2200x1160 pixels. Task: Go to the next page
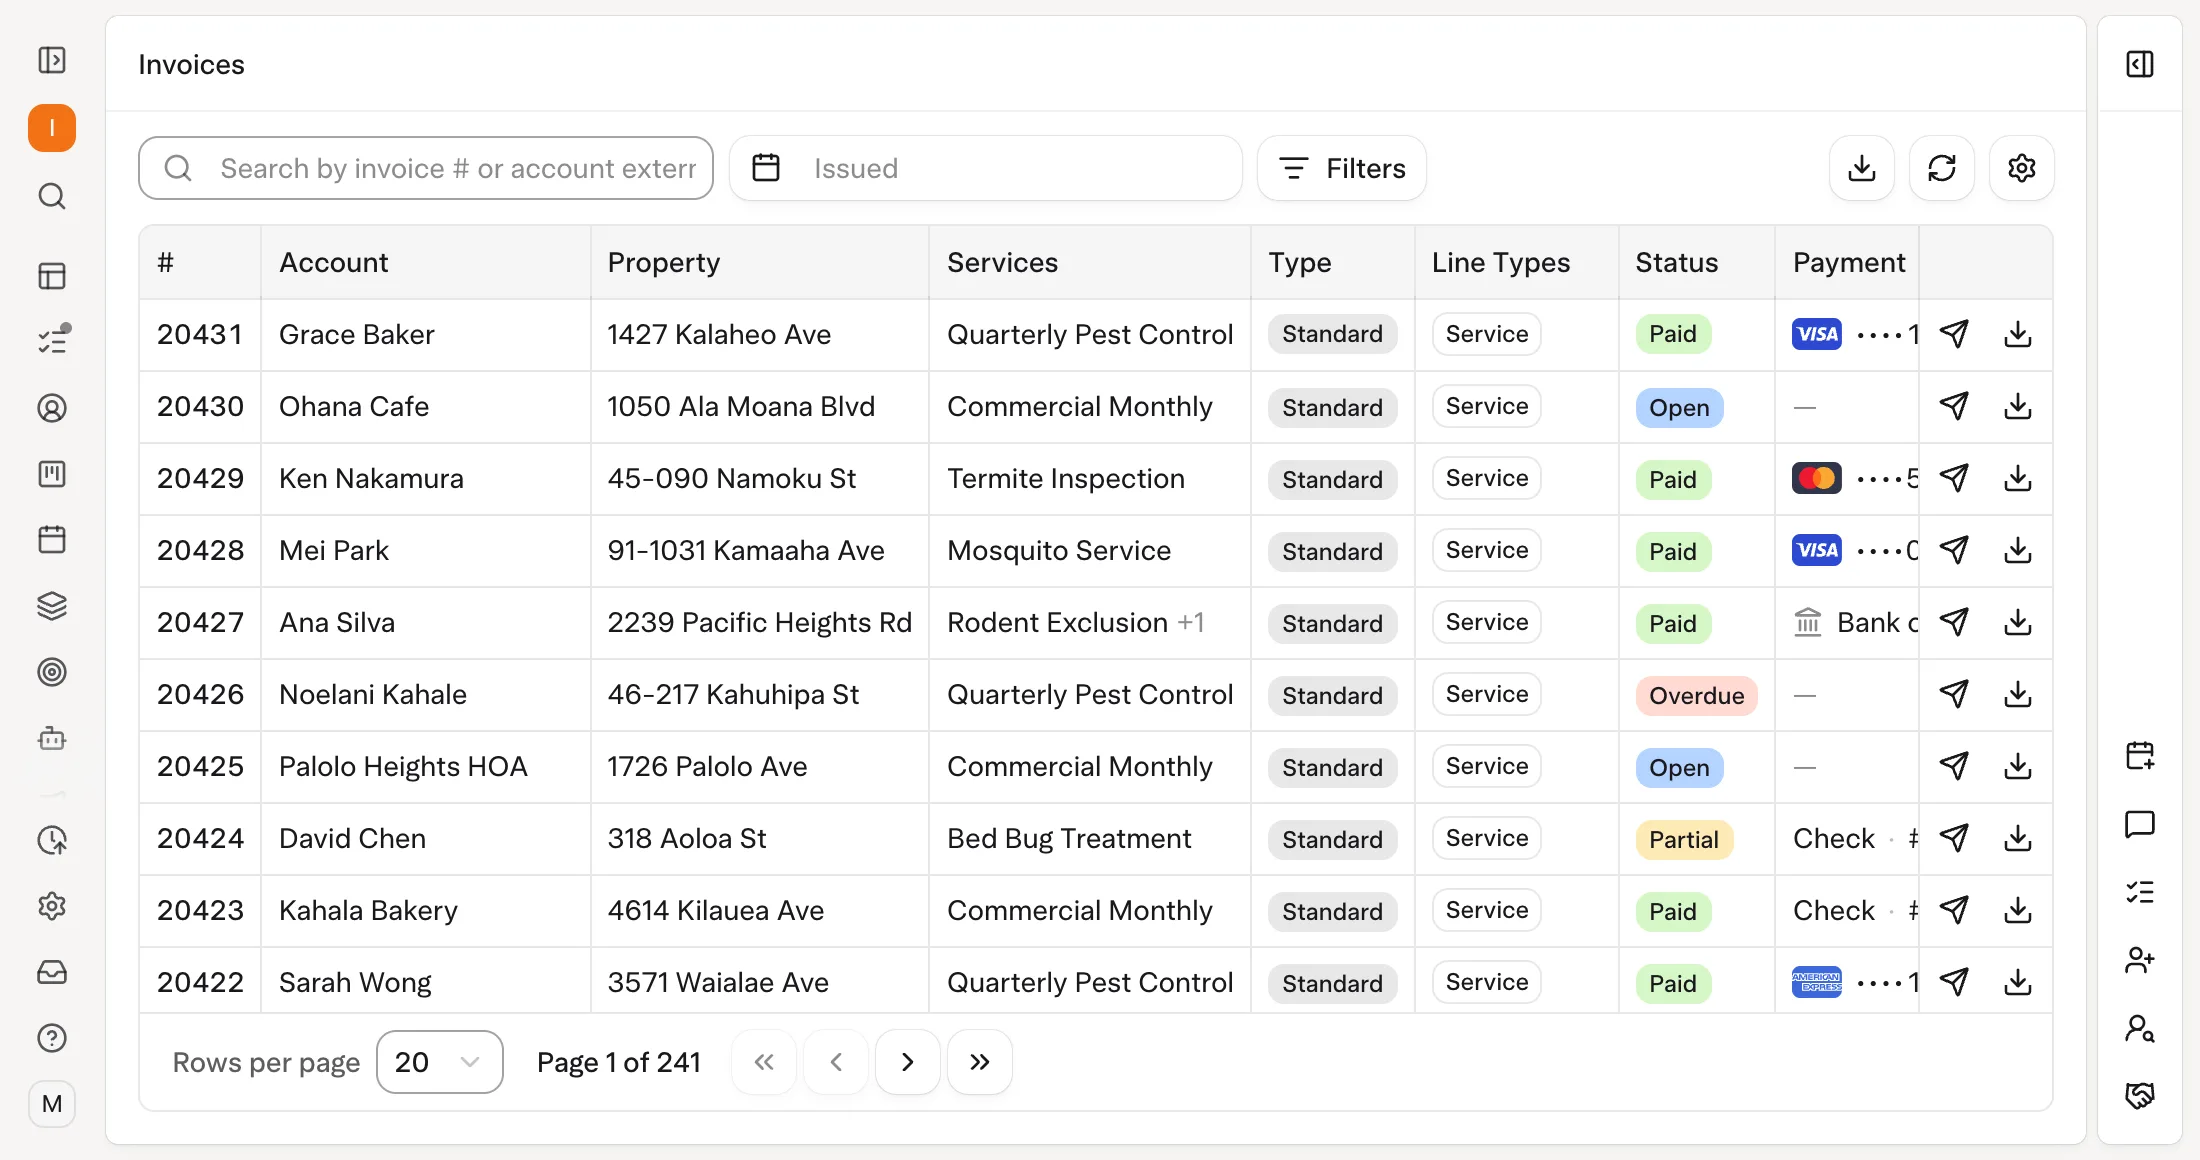click(908, 1062)
